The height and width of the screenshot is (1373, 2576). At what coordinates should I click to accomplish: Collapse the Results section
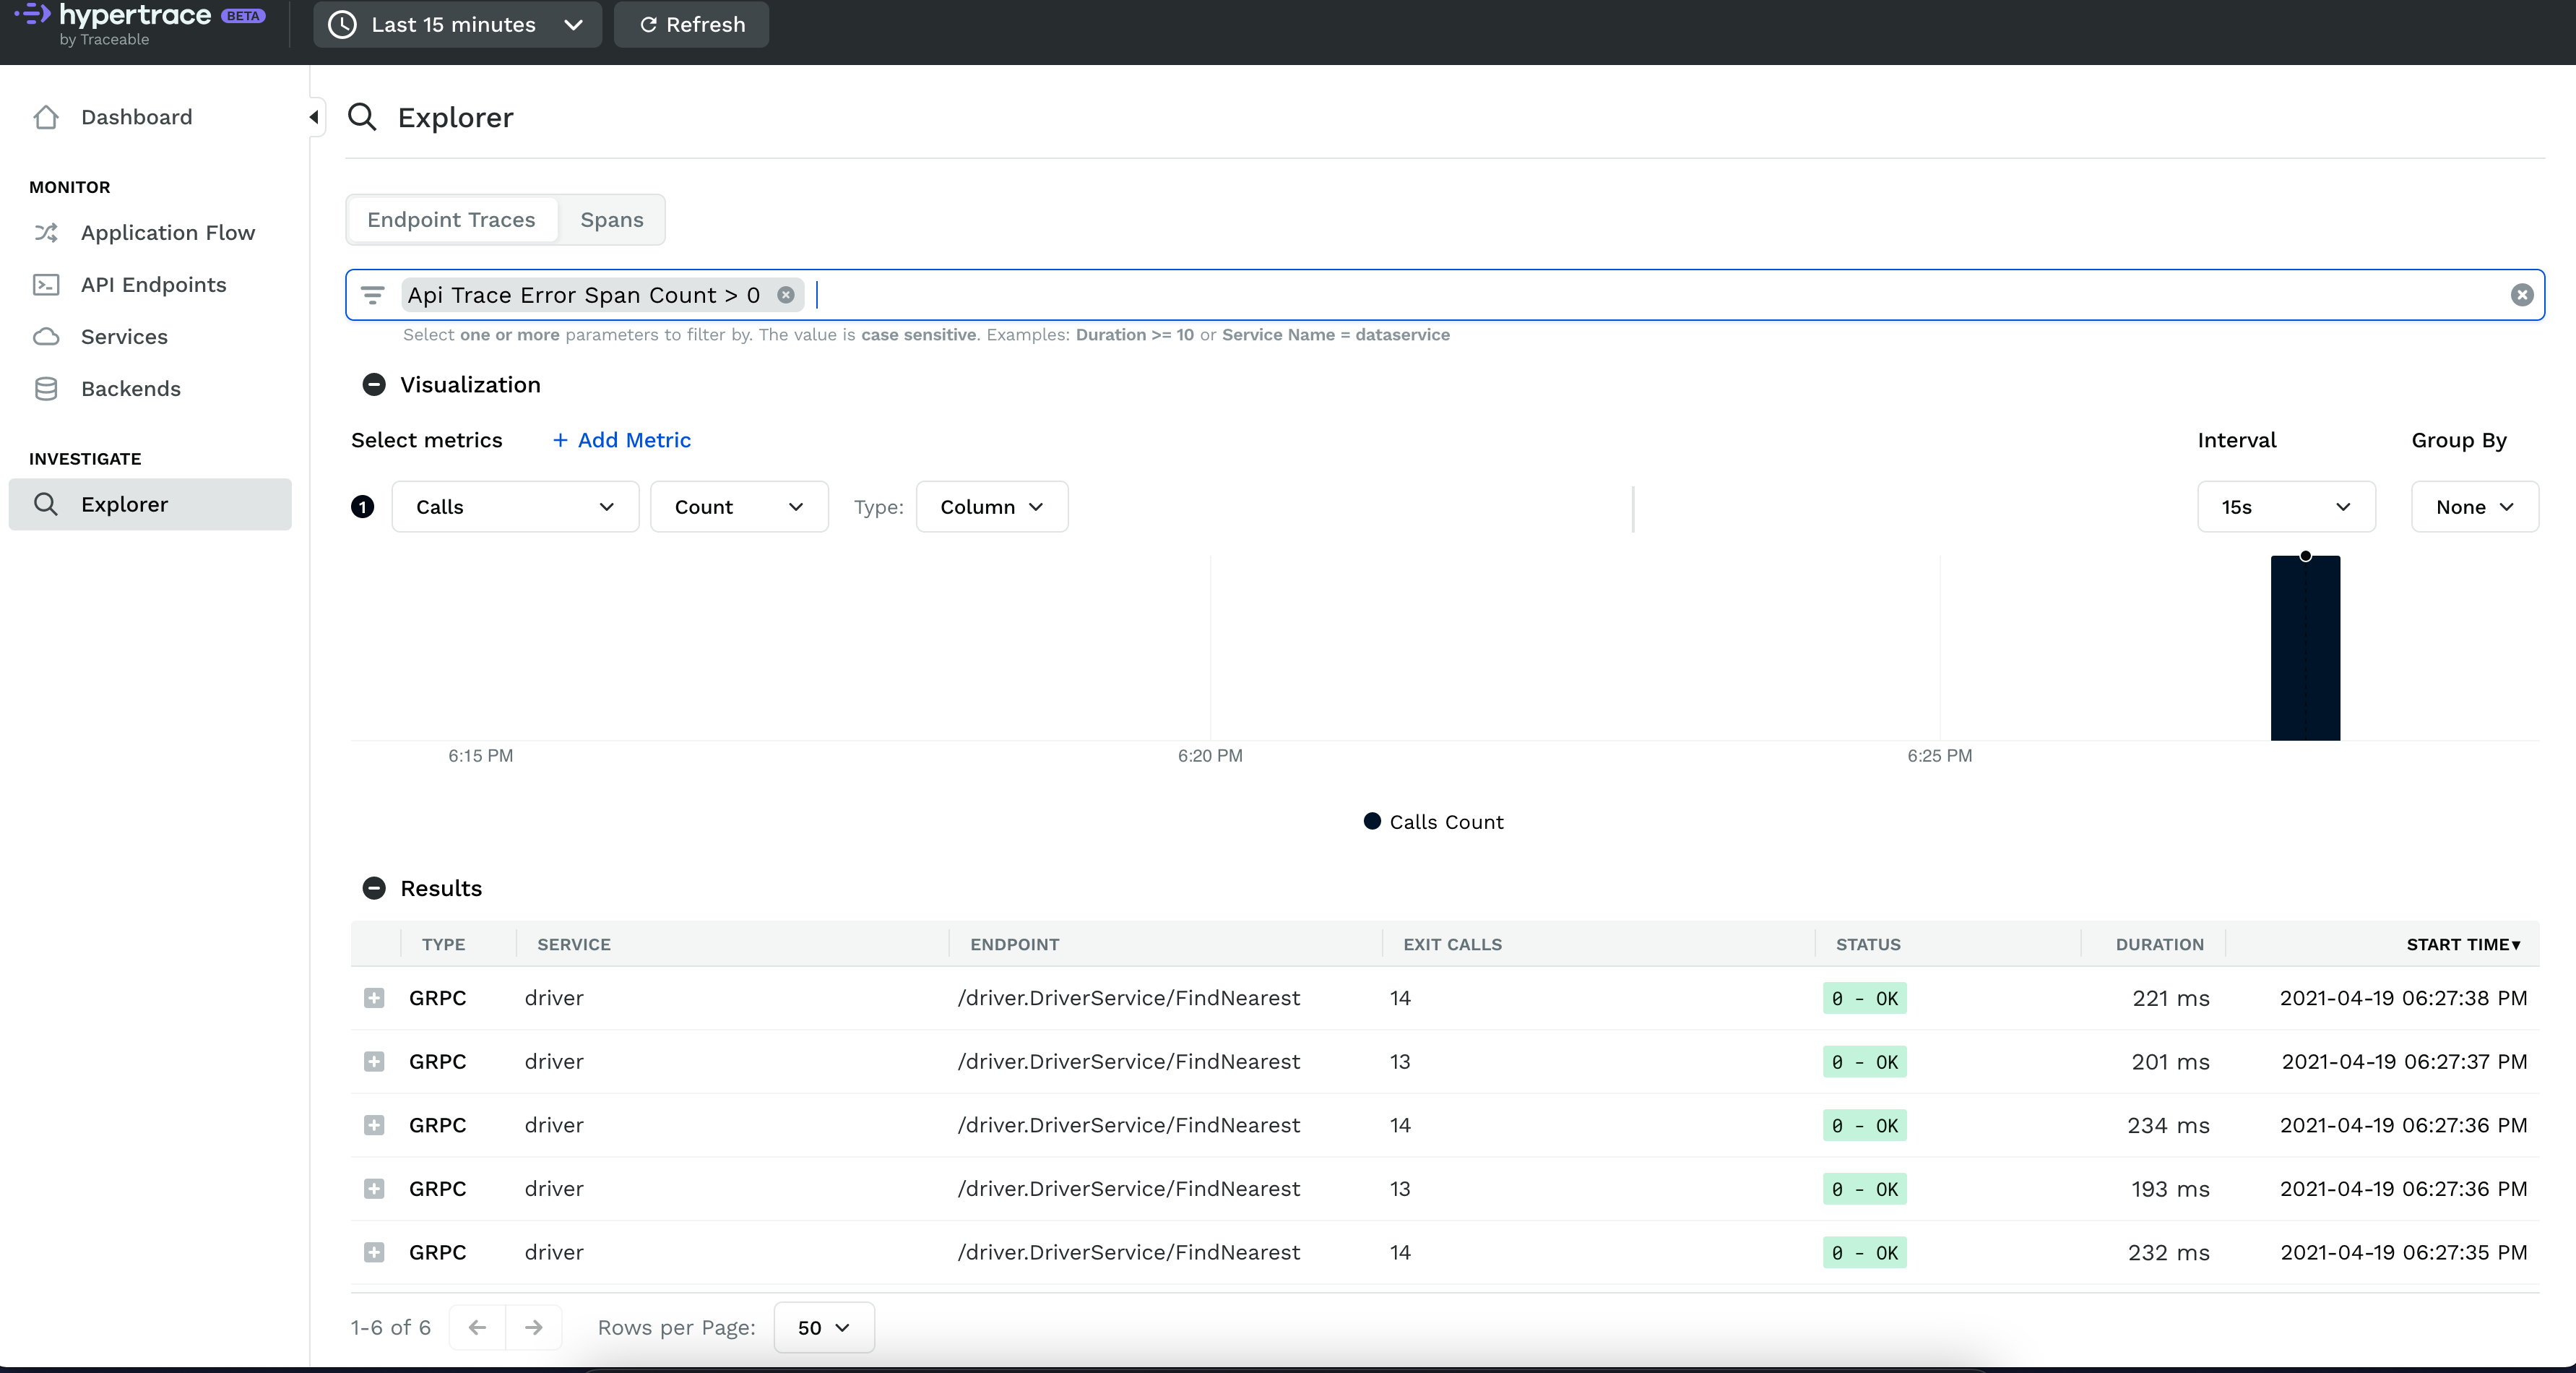pyautogui.click(x=374, y=888)
